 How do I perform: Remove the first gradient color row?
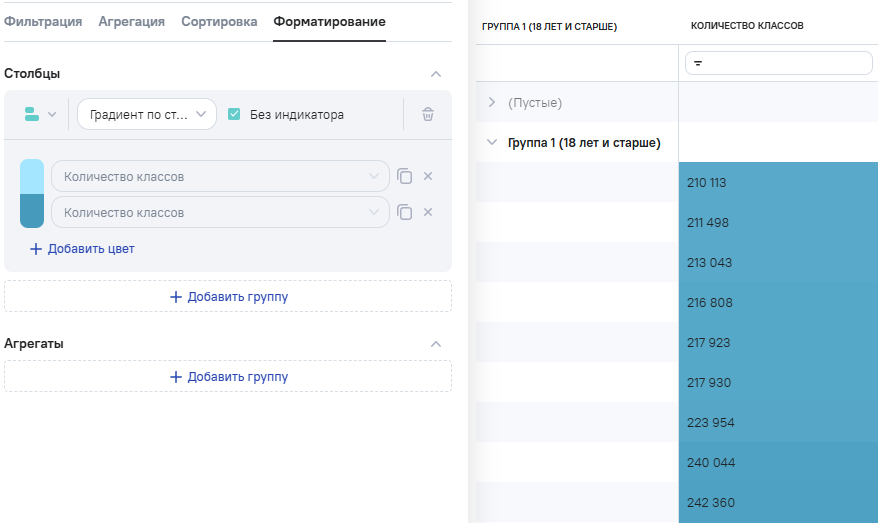click(x=428, y=176)
